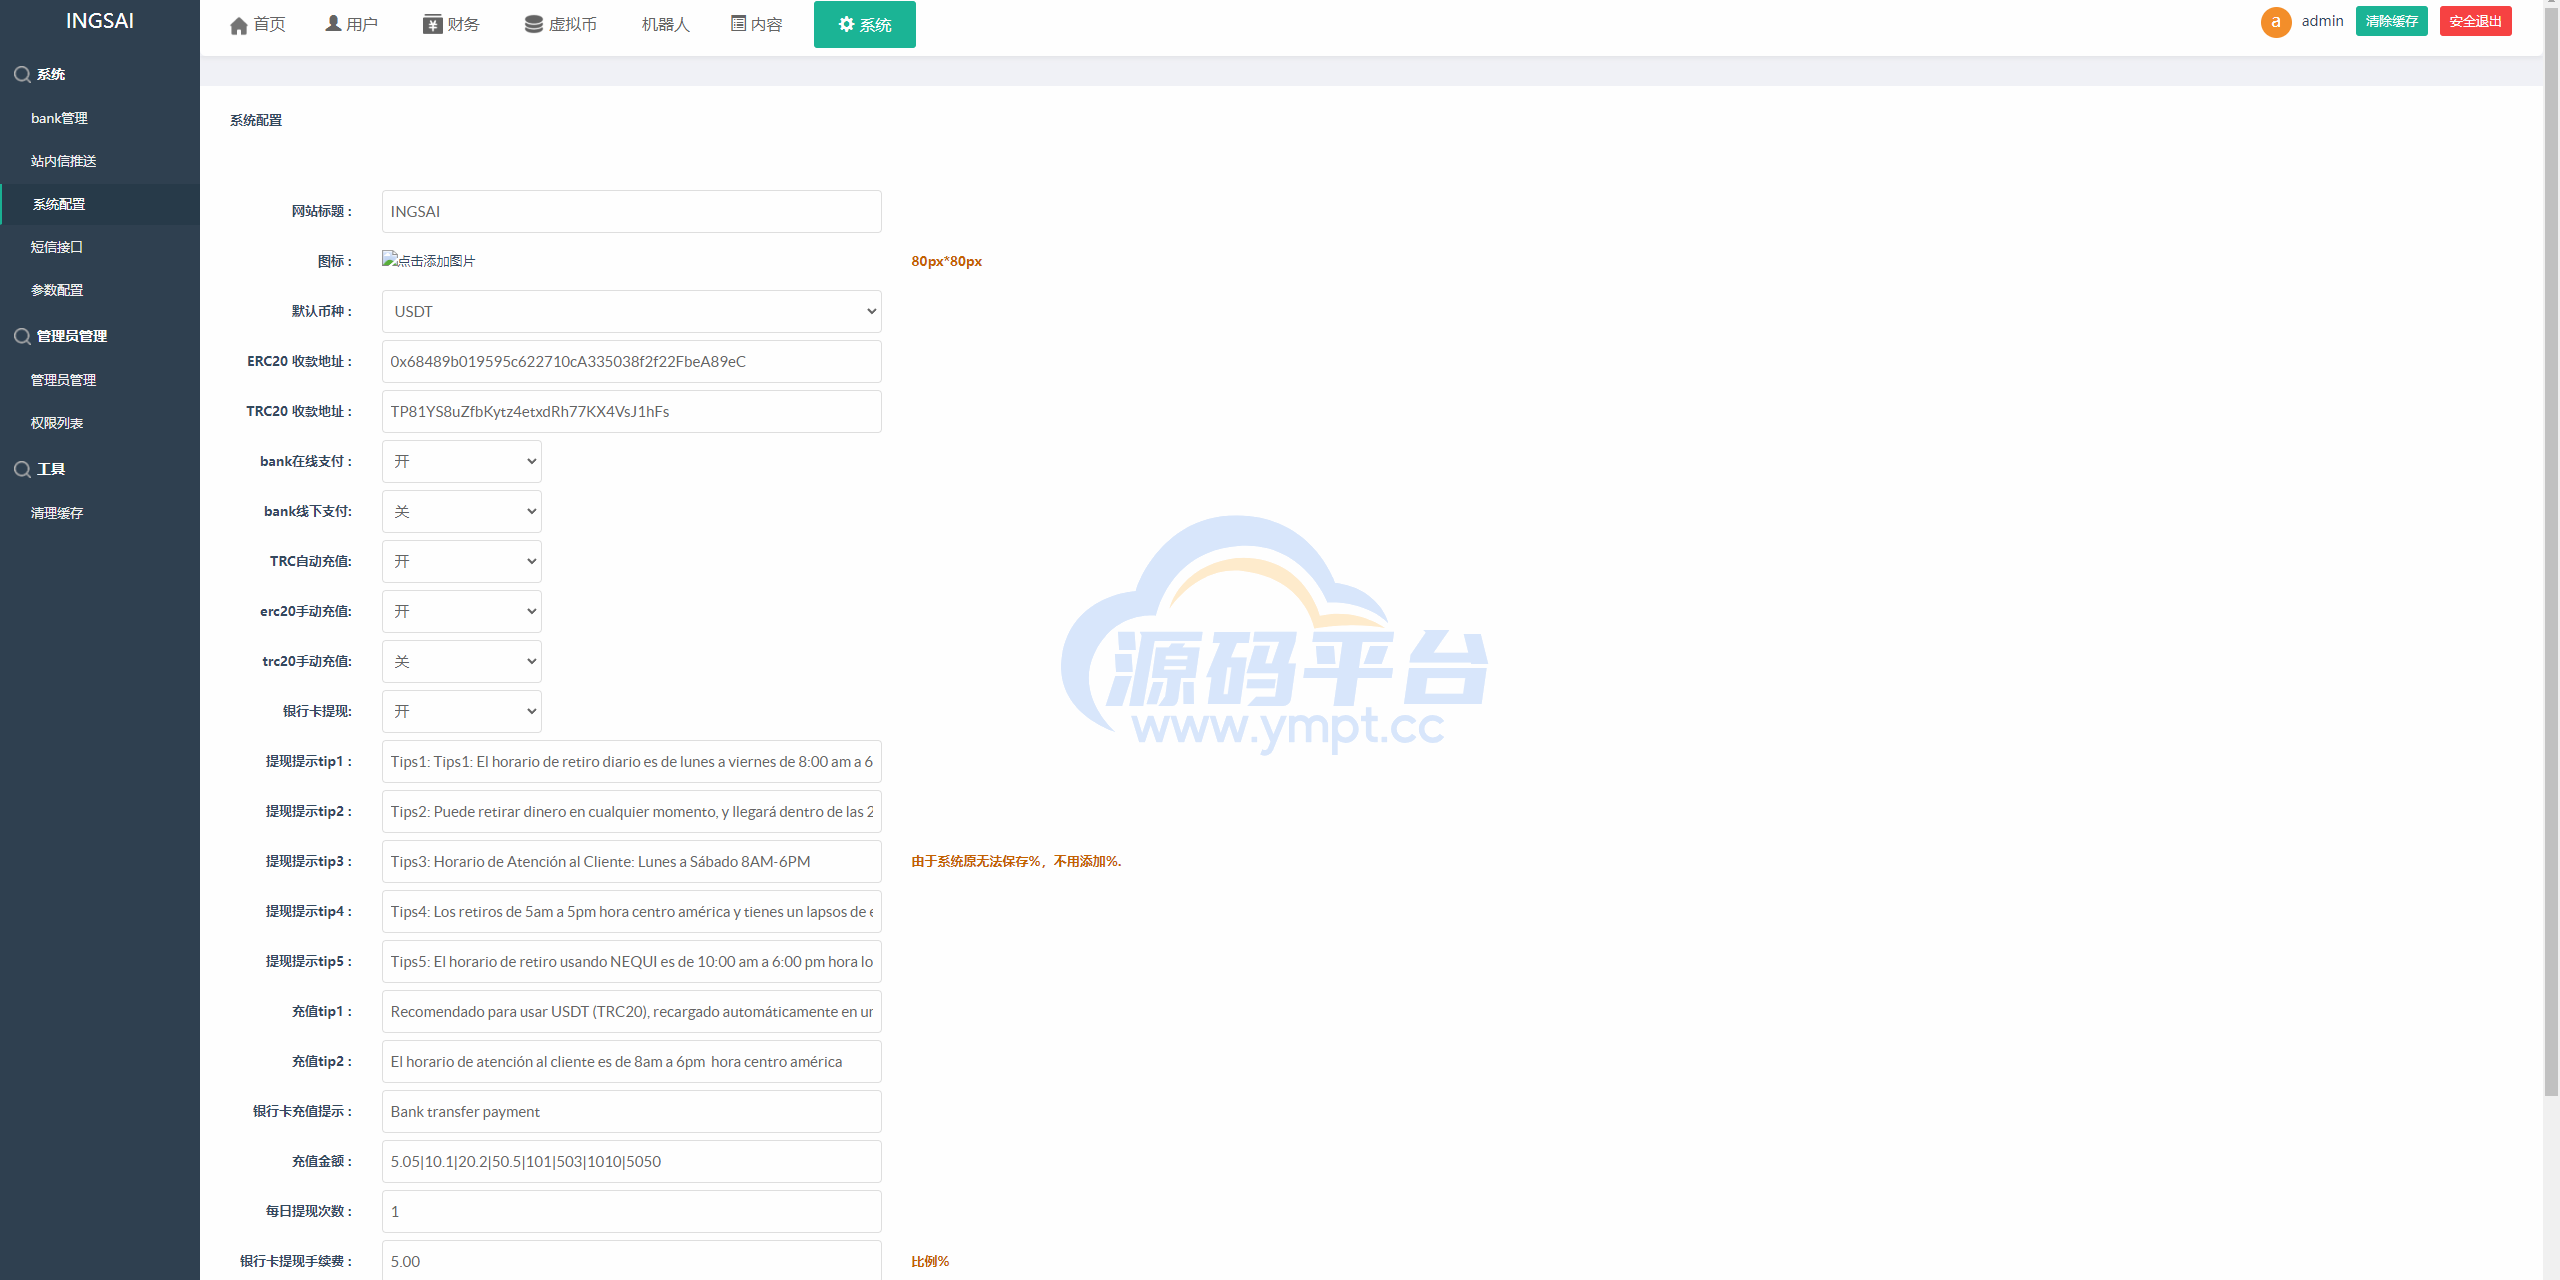Open the bank在线支付 dropdown
The height and width of the screenshot is (1280, 2560).
click(x=462, y=461)
